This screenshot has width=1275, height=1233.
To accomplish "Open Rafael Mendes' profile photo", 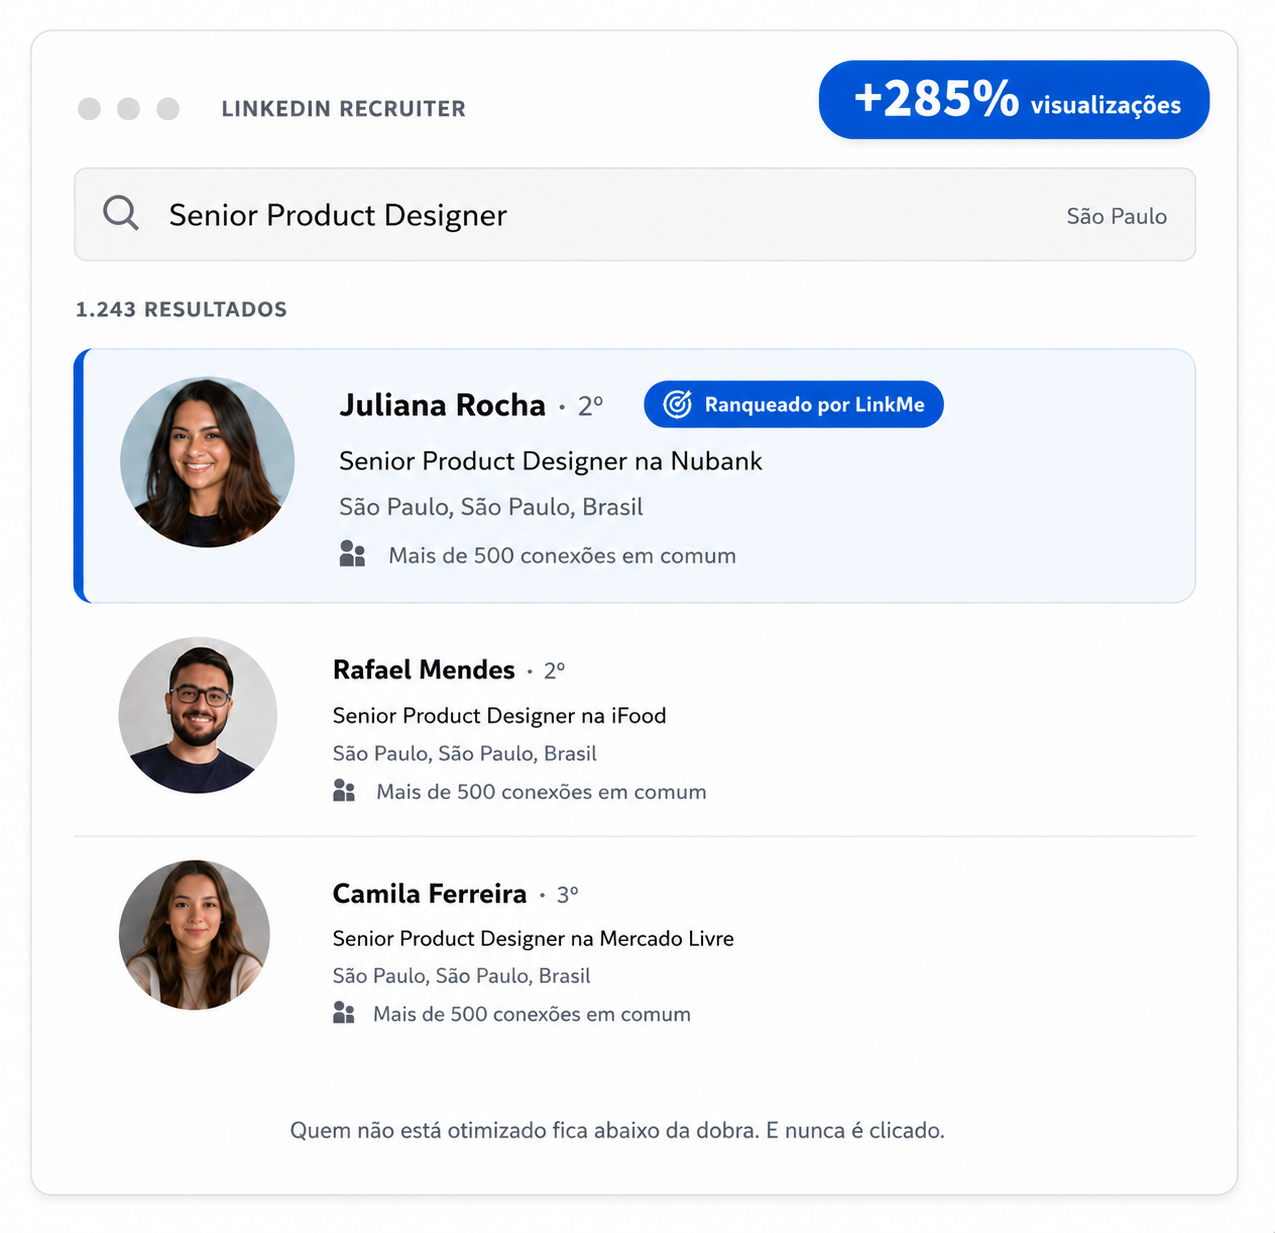I will tap(198, 716).
